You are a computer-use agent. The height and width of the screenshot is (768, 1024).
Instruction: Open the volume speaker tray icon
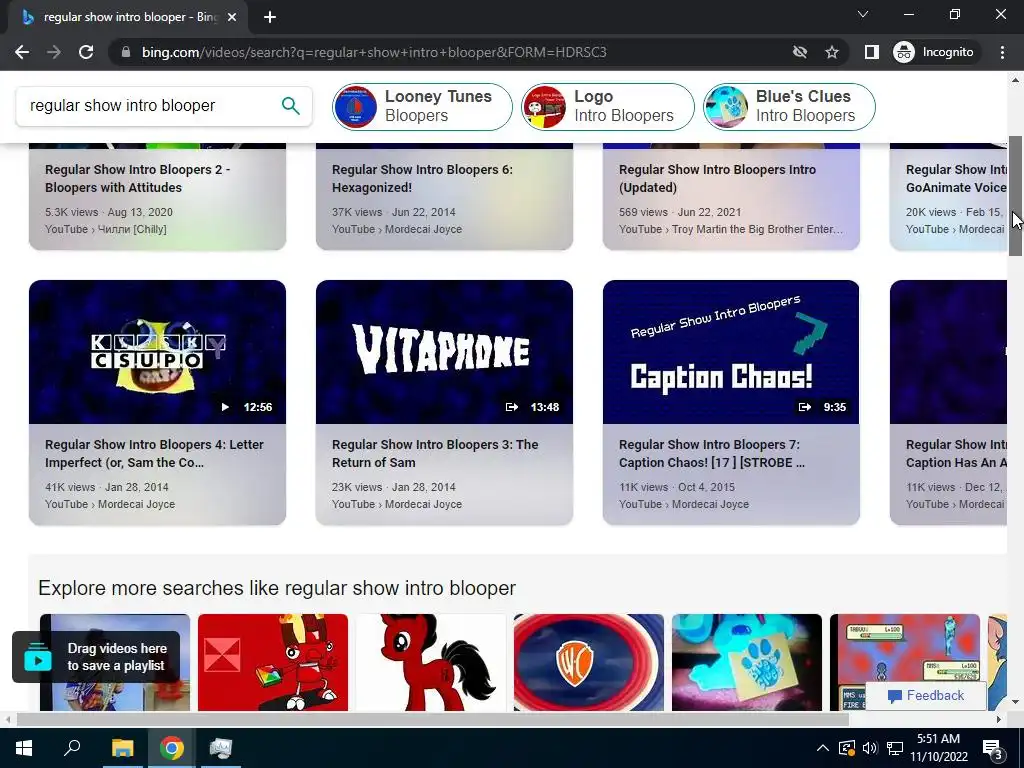pos(870,748)
